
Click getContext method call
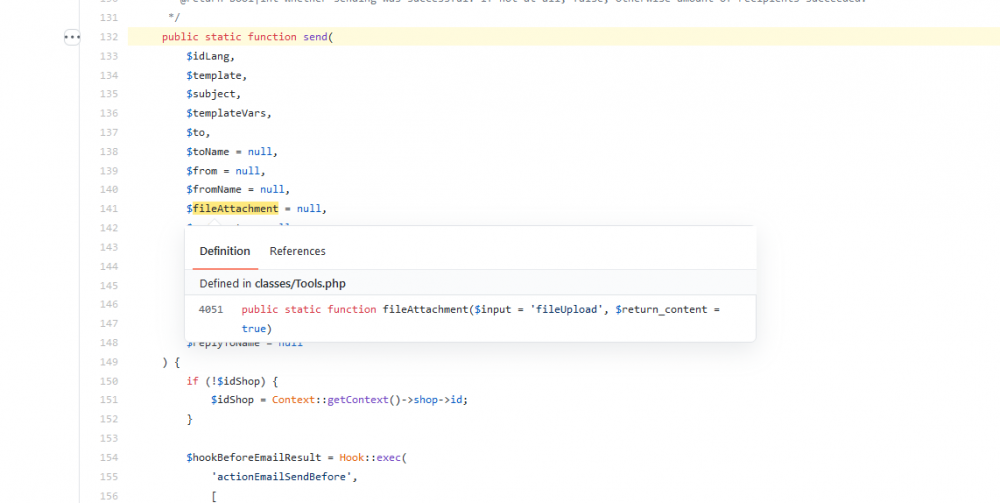[358, 400]
